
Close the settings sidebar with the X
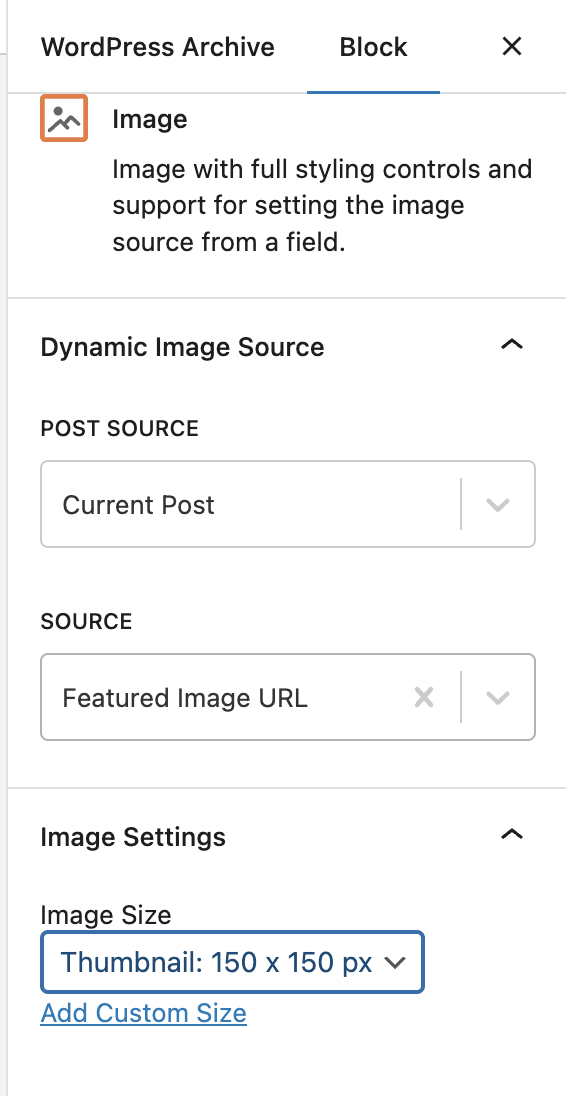(512, 47)
